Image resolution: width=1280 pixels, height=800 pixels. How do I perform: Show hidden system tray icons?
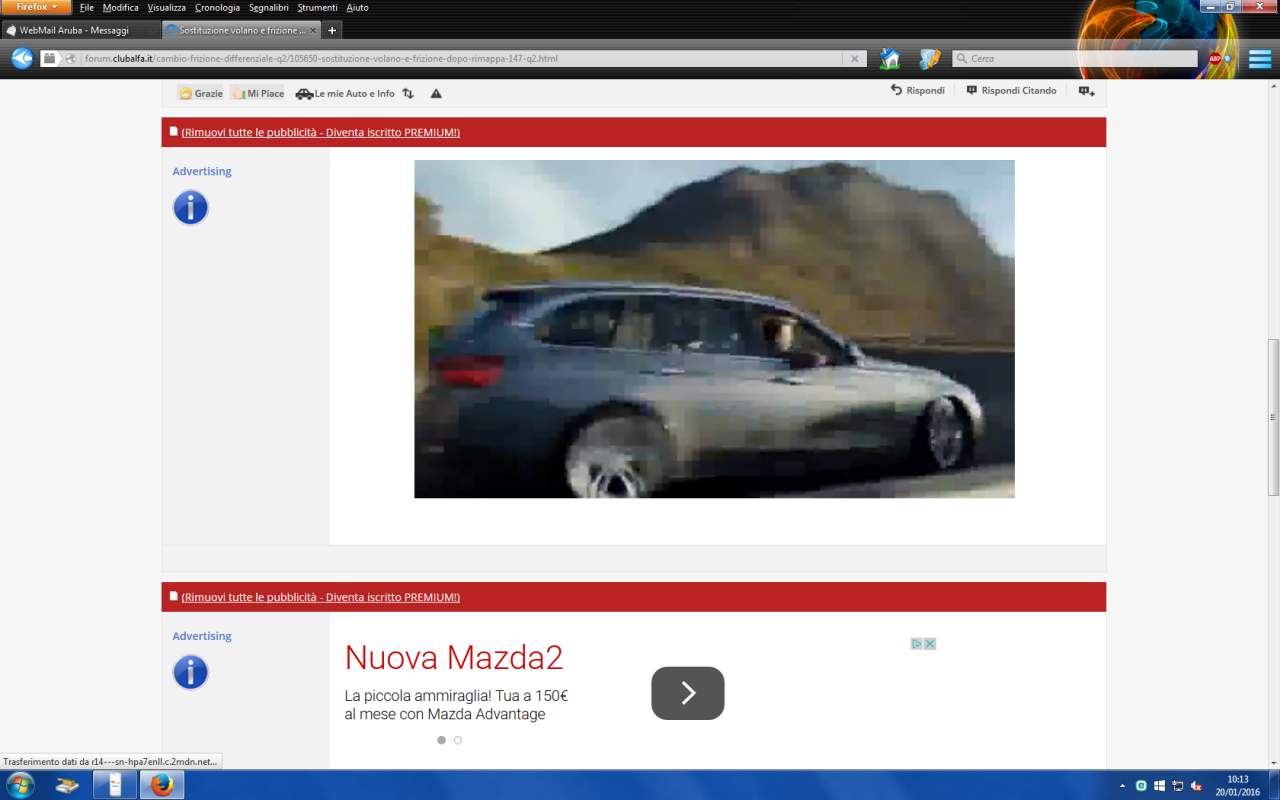1122,786
